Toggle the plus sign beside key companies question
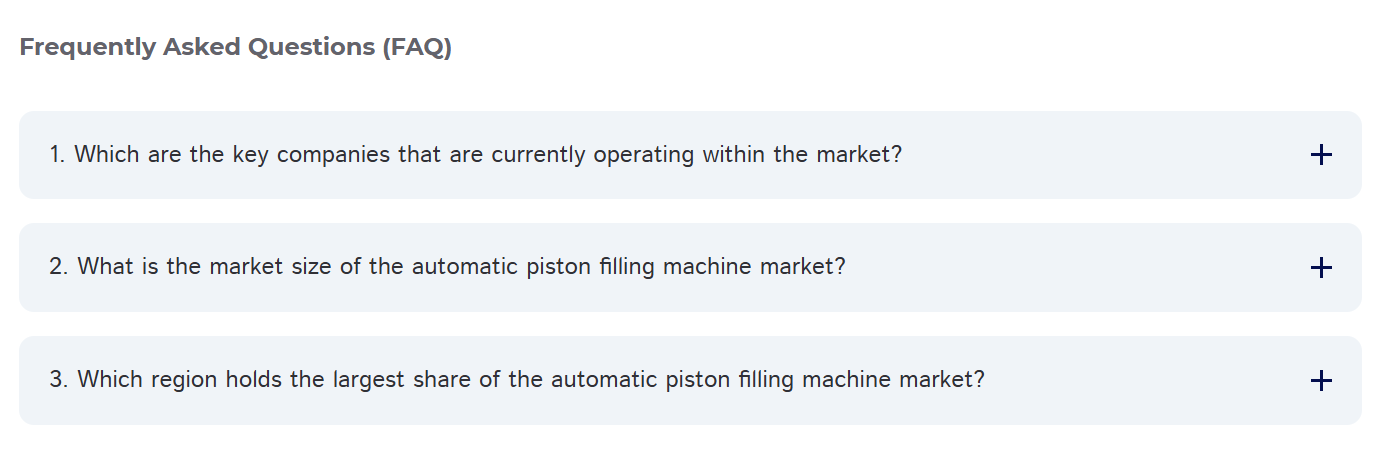This screenshot has height=459, width=1393. click(x=1320, y=155)
